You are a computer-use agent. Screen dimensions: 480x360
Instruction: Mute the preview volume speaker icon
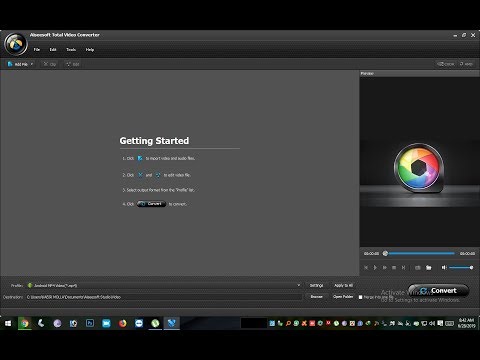[444, 267]
